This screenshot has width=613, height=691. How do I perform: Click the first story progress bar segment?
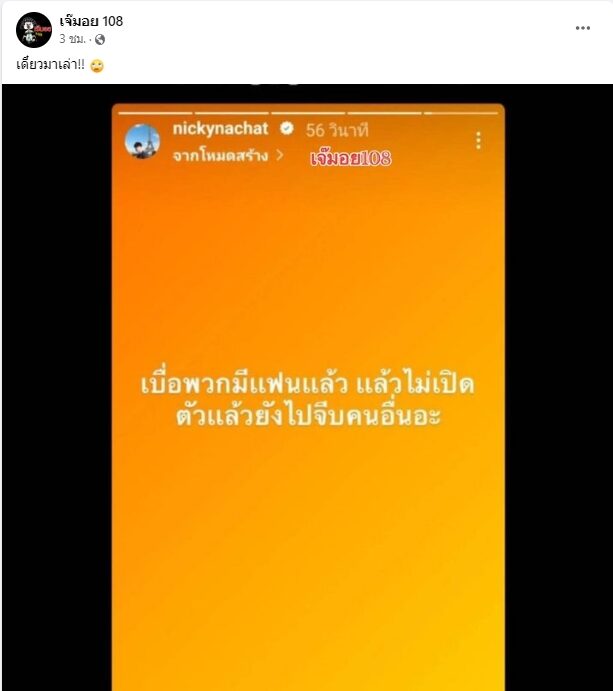click(x=155, y=113)
